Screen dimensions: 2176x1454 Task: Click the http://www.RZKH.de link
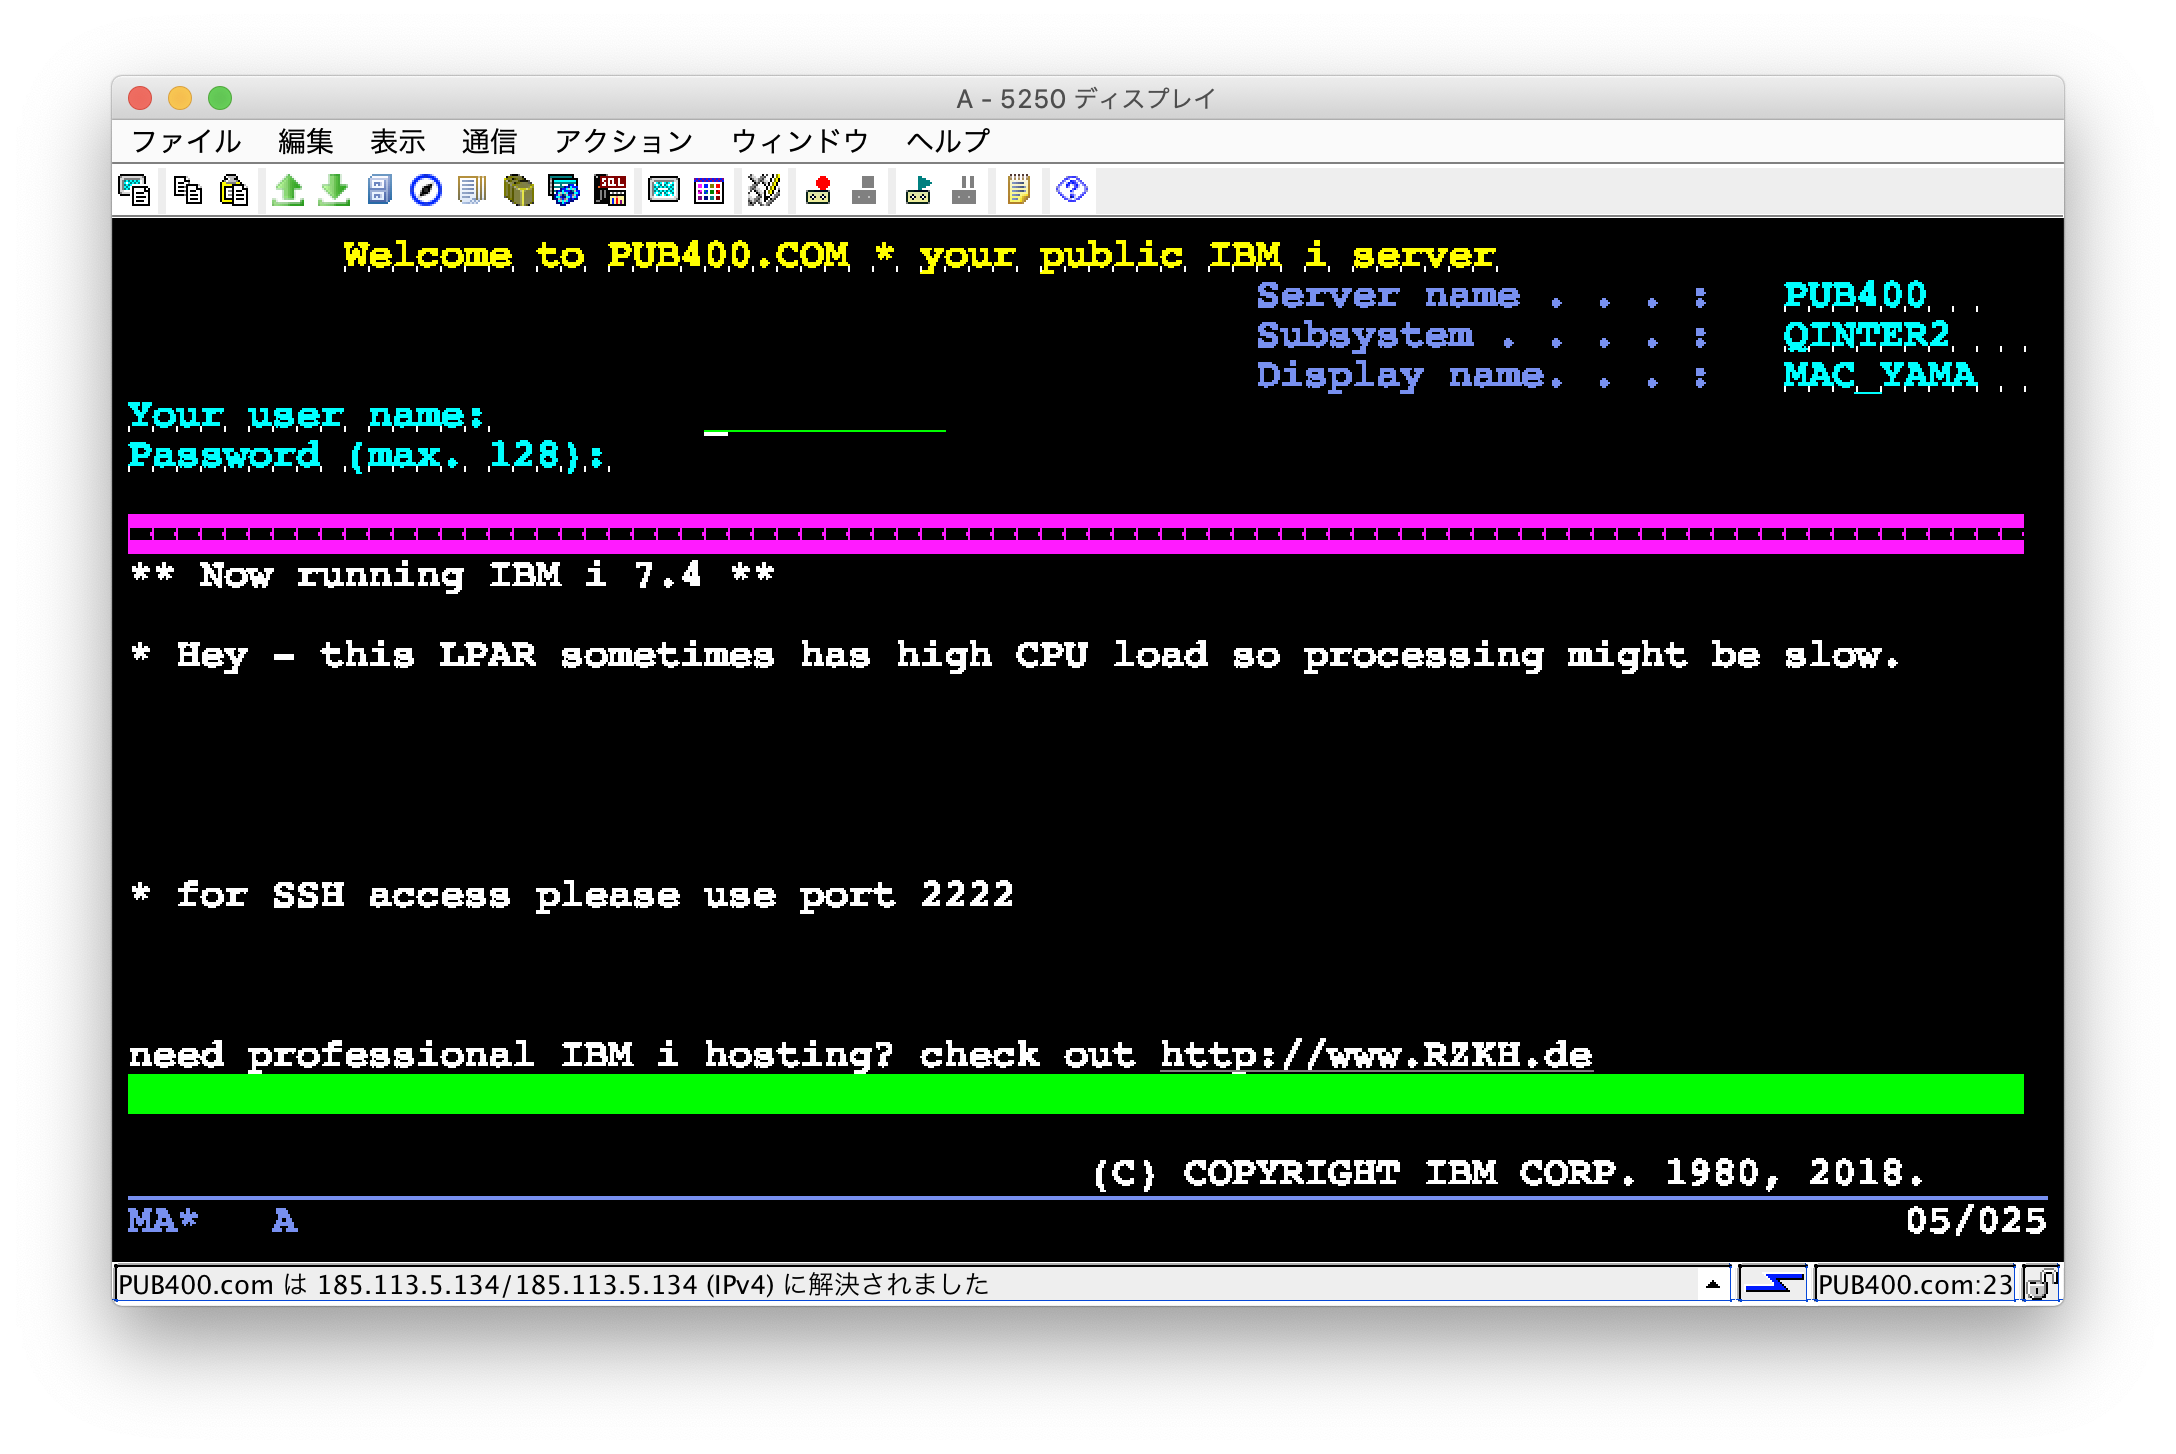click(1375, 1055)
